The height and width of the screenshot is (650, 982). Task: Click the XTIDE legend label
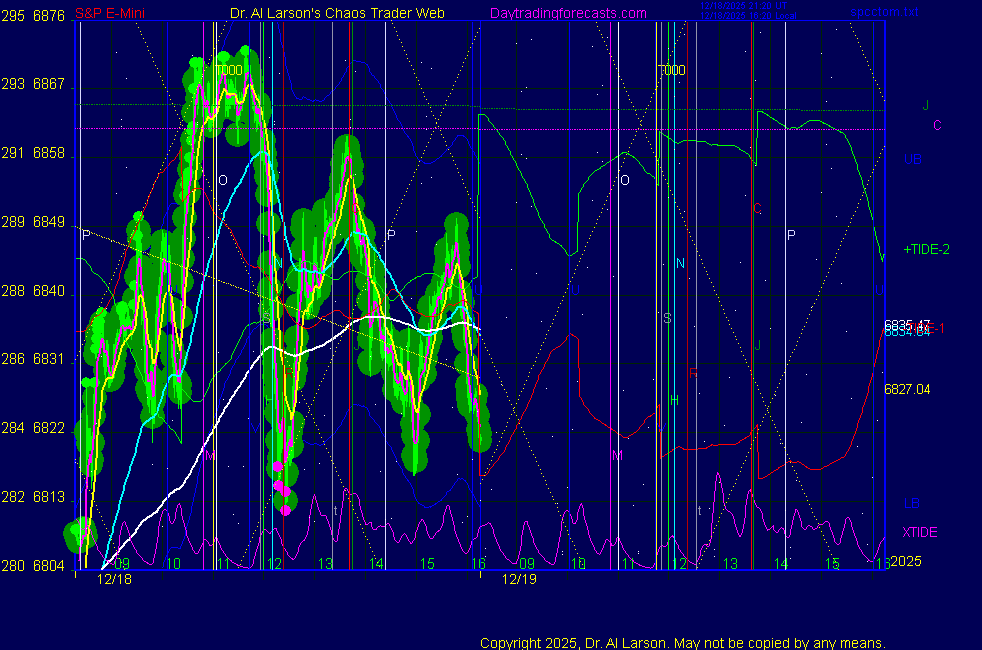click(x=920, y=532)
